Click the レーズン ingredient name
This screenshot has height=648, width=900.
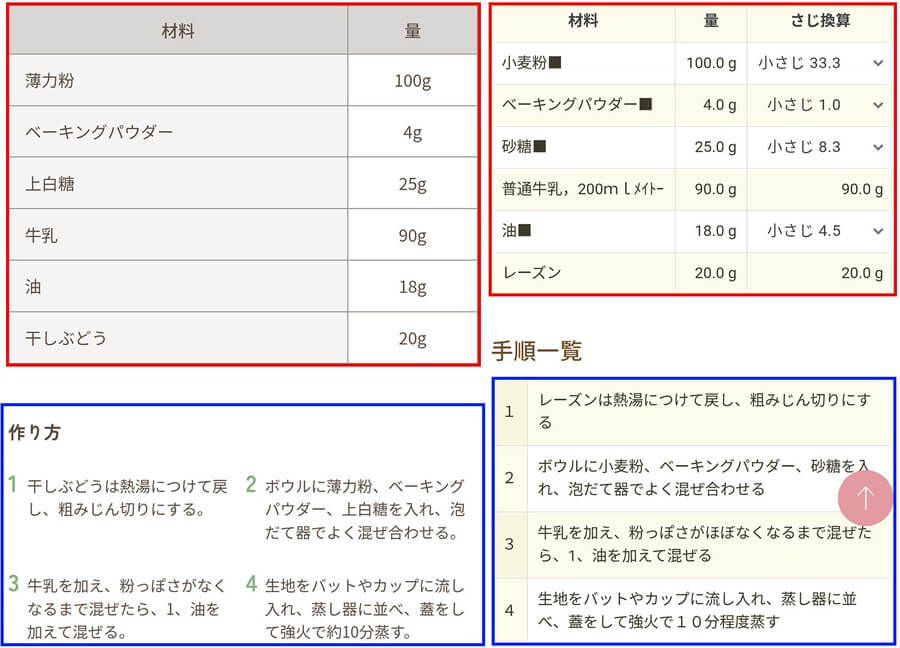[x=531, y=273]
